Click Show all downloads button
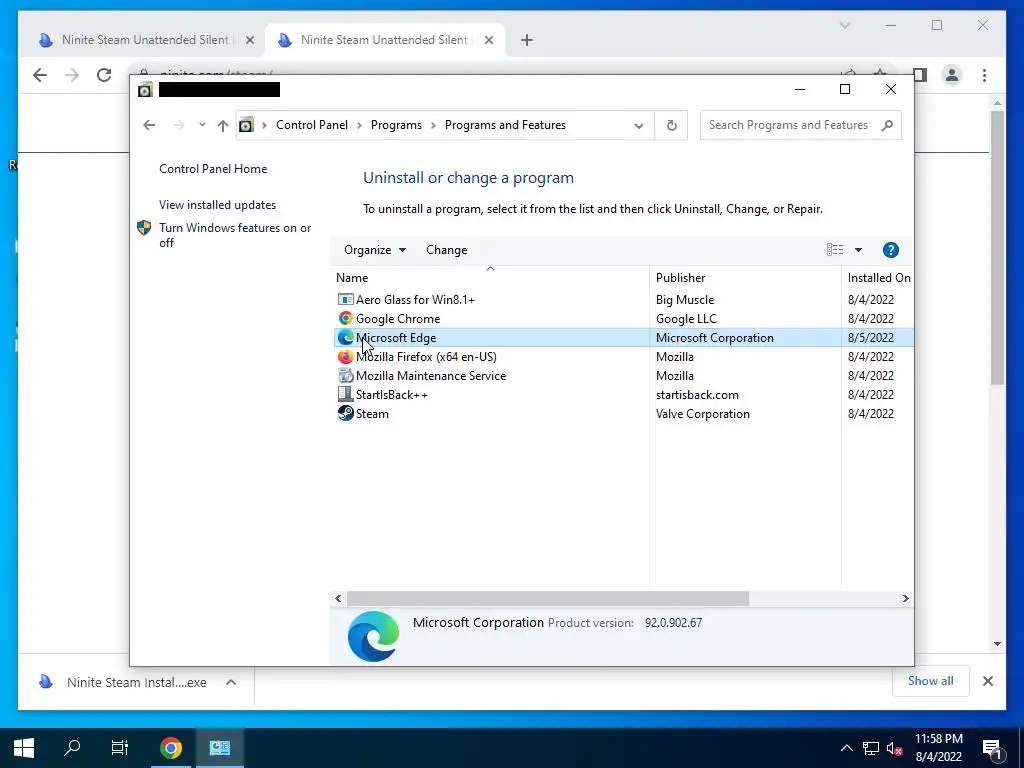This screenshot has height=768, width=1024. pyautogui.click(x=930, y=681)
